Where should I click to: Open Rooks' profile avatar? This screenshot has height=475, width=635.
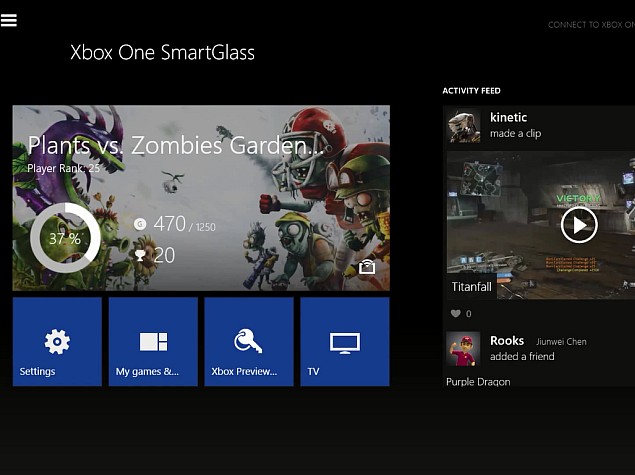tap(464, 349)
